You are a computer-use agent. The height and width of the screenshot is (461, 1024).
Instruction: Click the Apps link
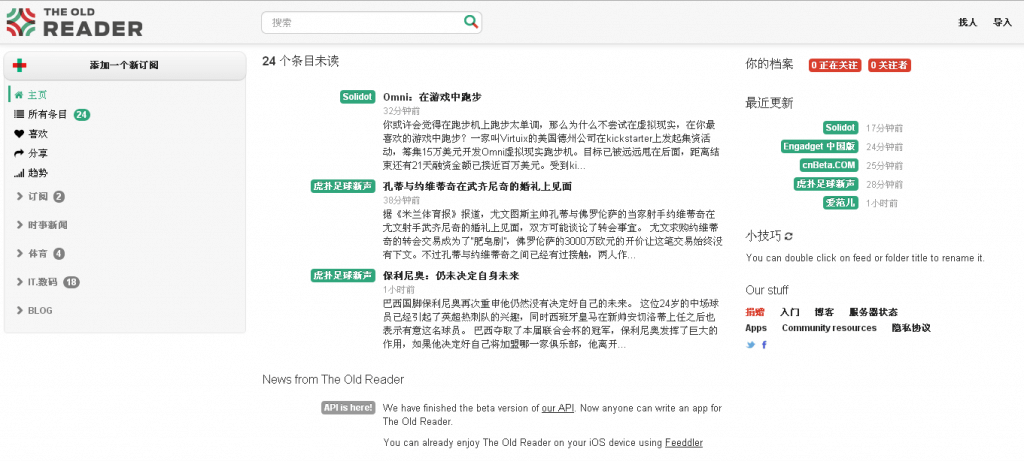click(x=756, y=328)
